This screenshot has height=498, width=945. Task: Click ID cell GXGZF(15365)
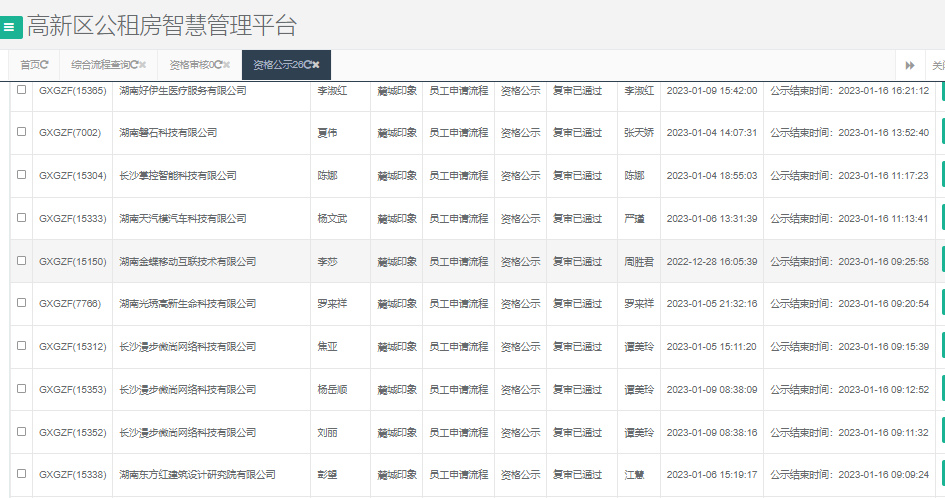pyautogui.click(x=72, y=90)
